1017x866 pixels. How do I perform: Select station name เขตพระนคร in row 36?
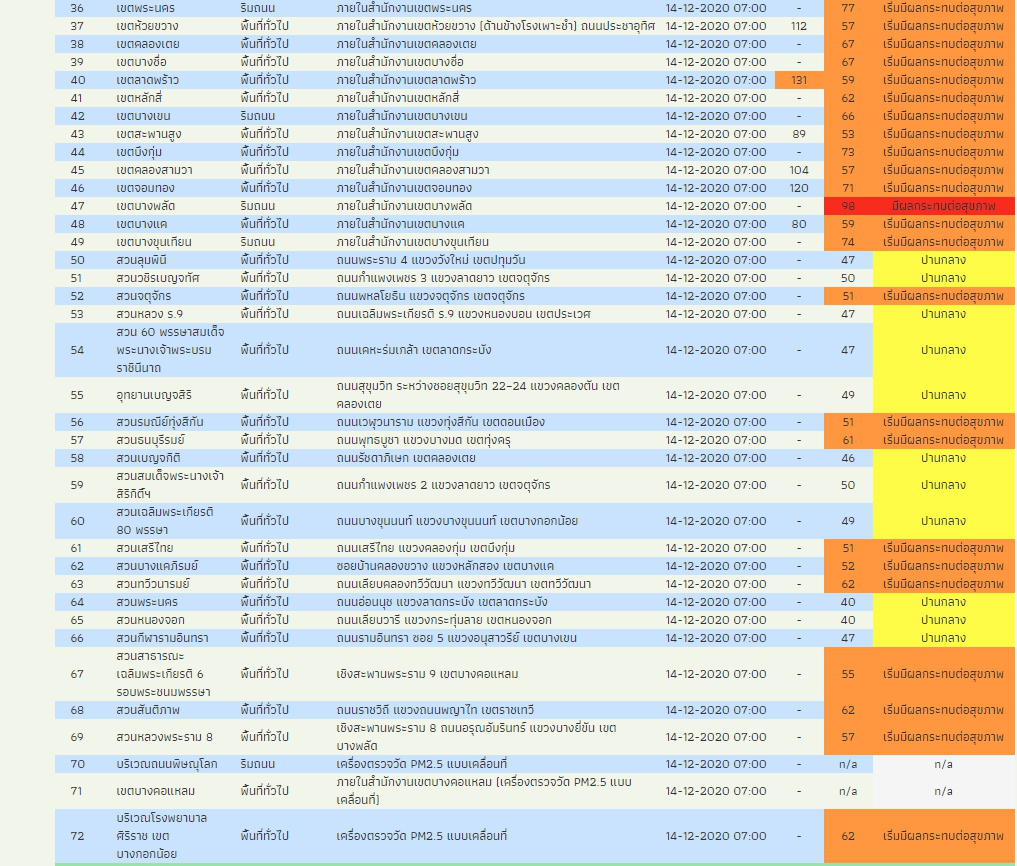[x=145, y=8]
